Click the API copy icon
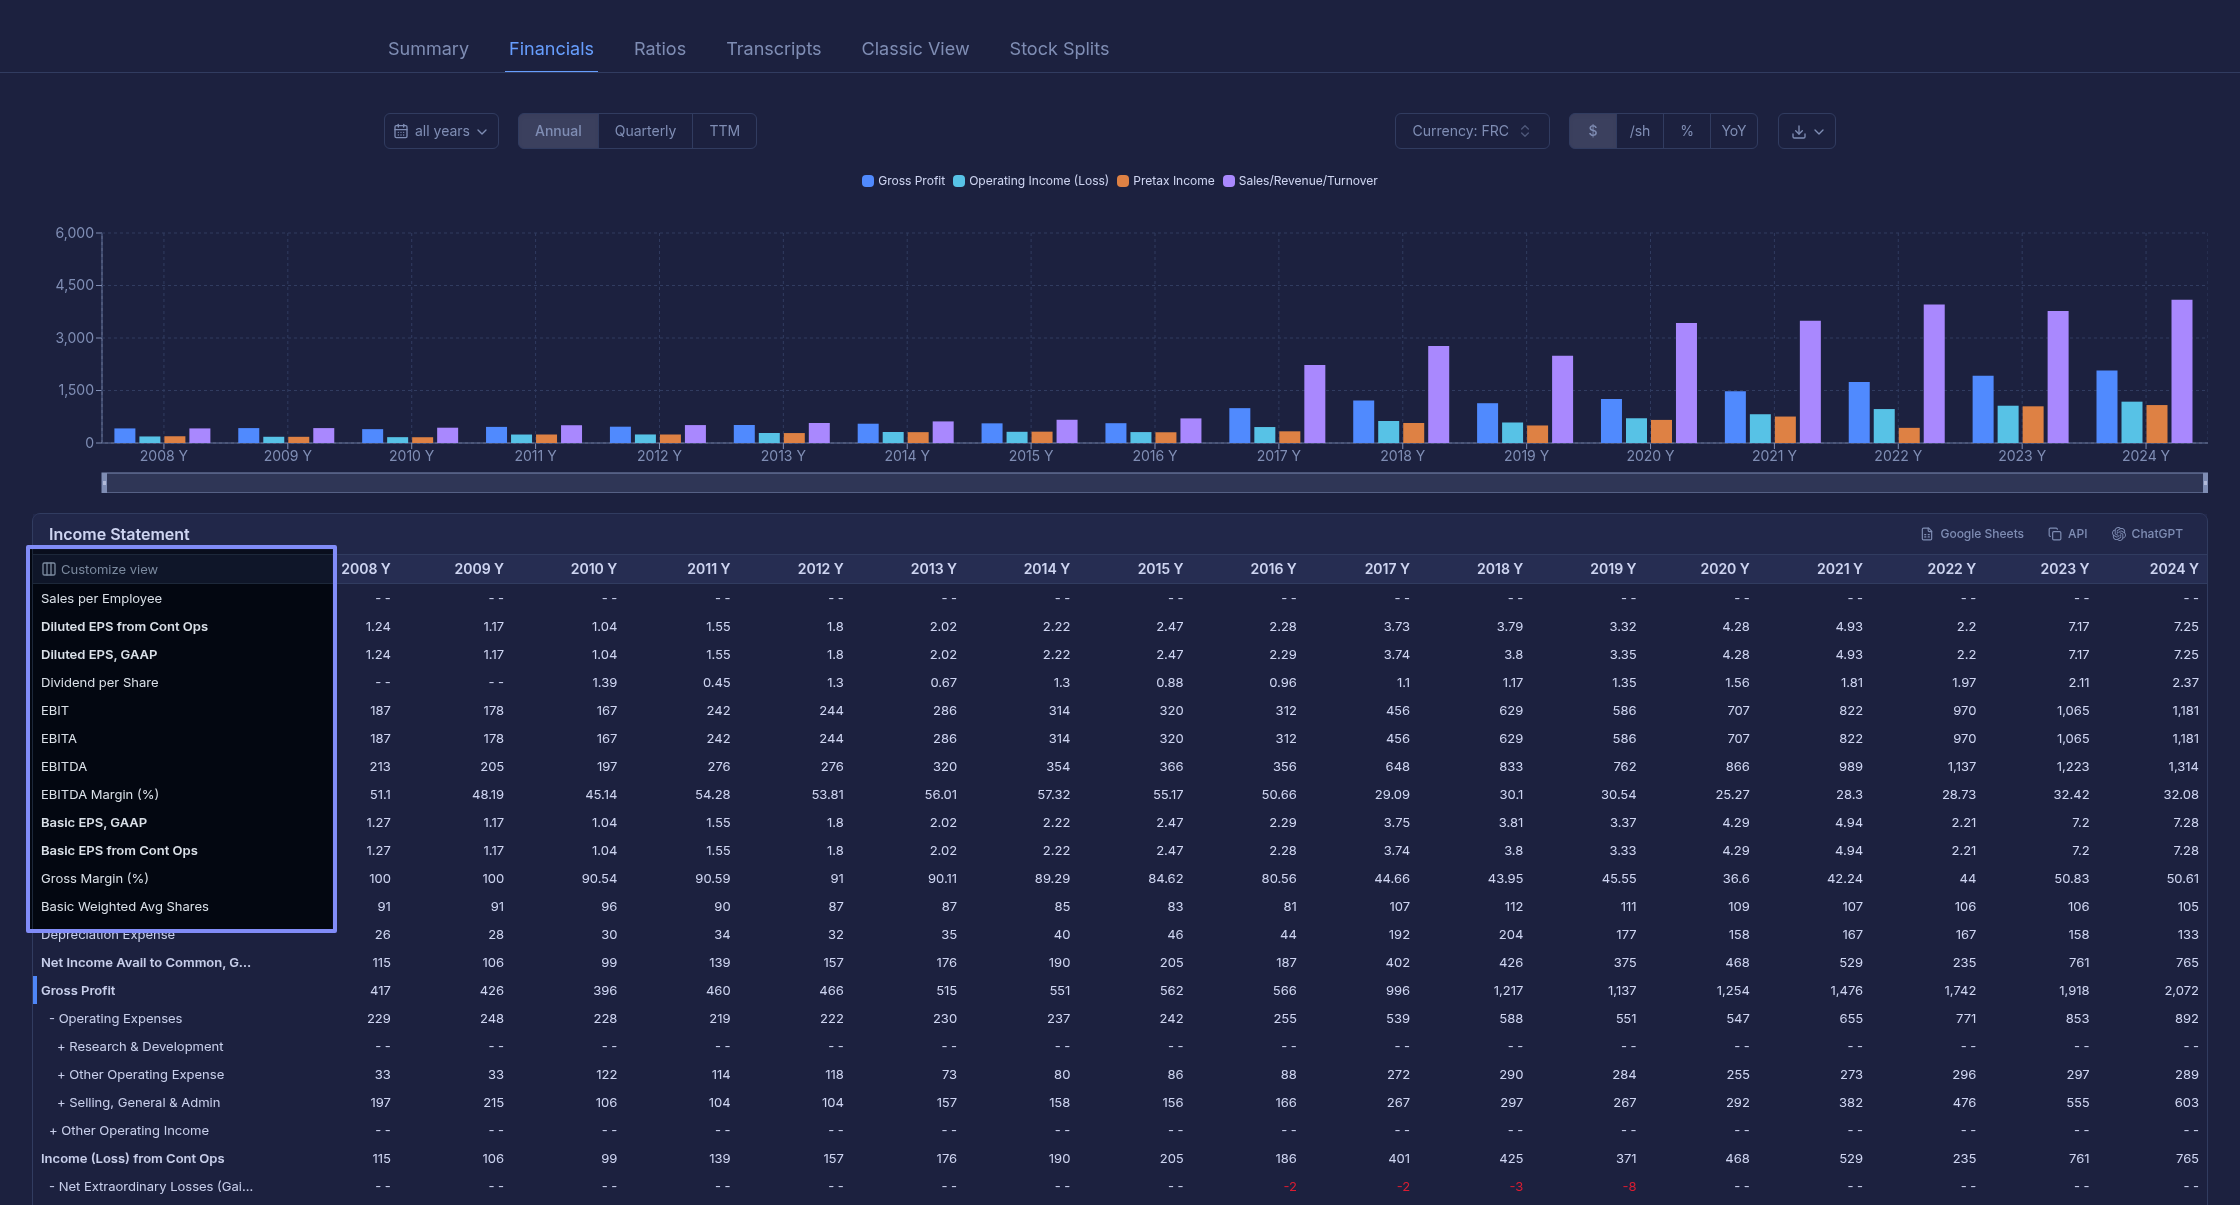Viewport: 2240px width, 1205px height. click(x=2055, y=534)
